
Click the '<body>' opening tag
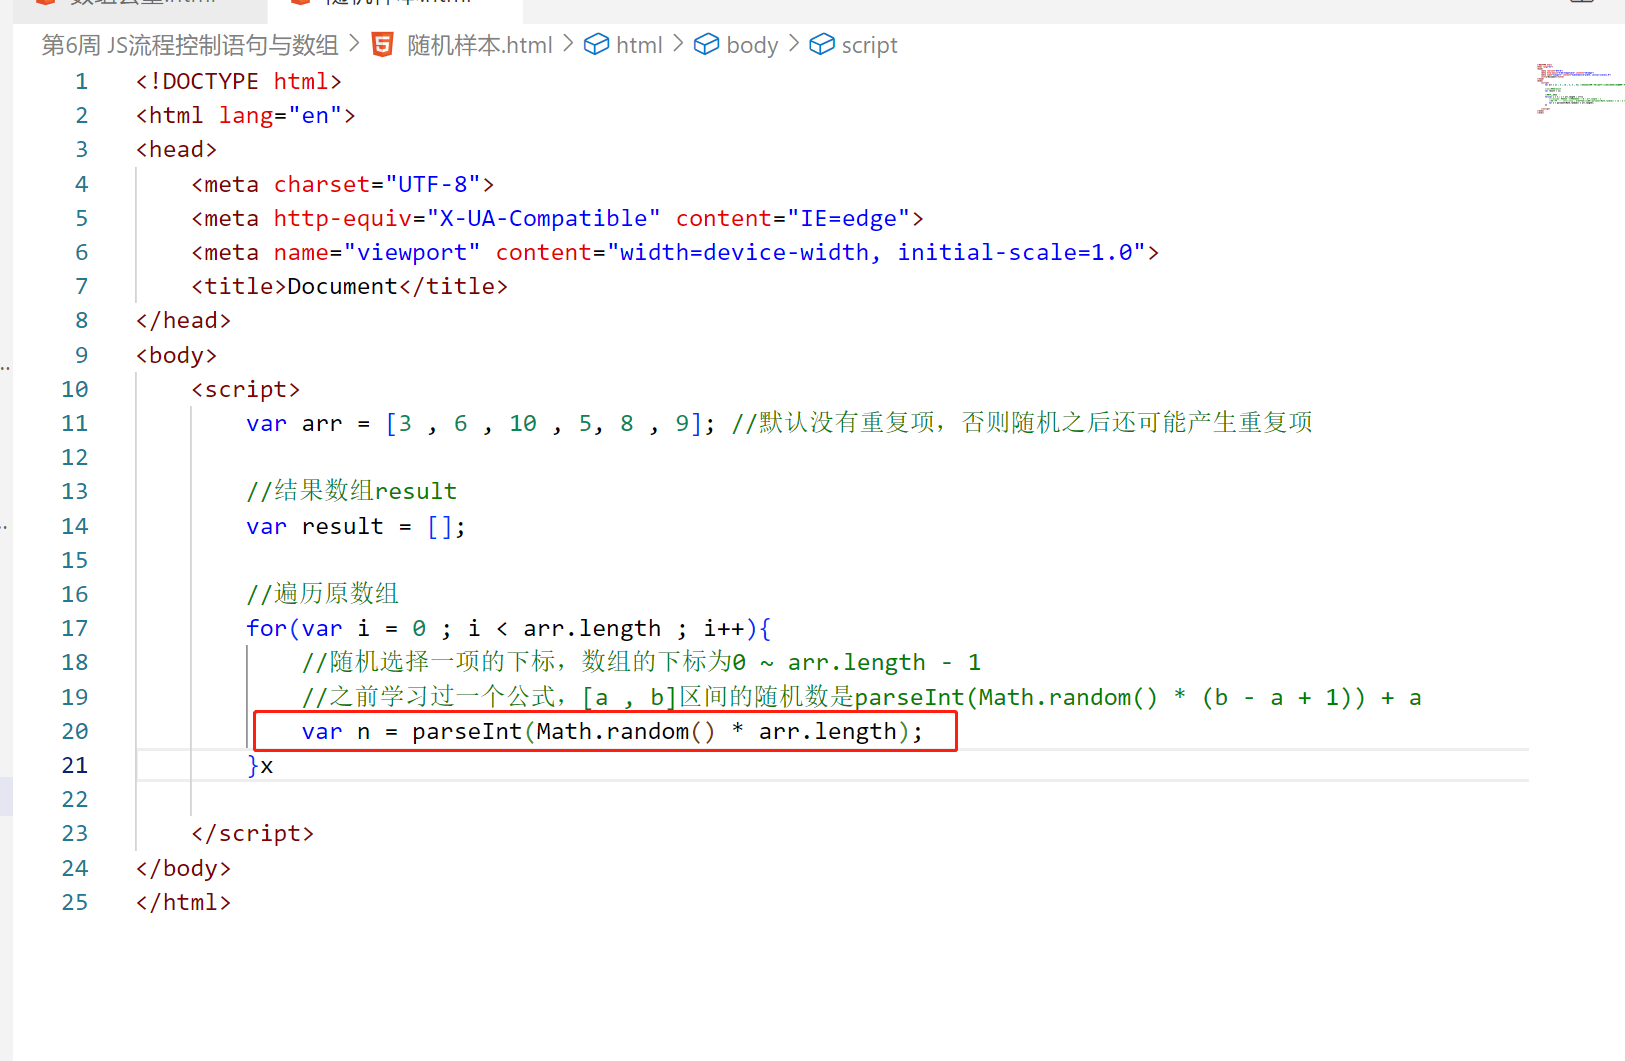(x=177, y=355)
